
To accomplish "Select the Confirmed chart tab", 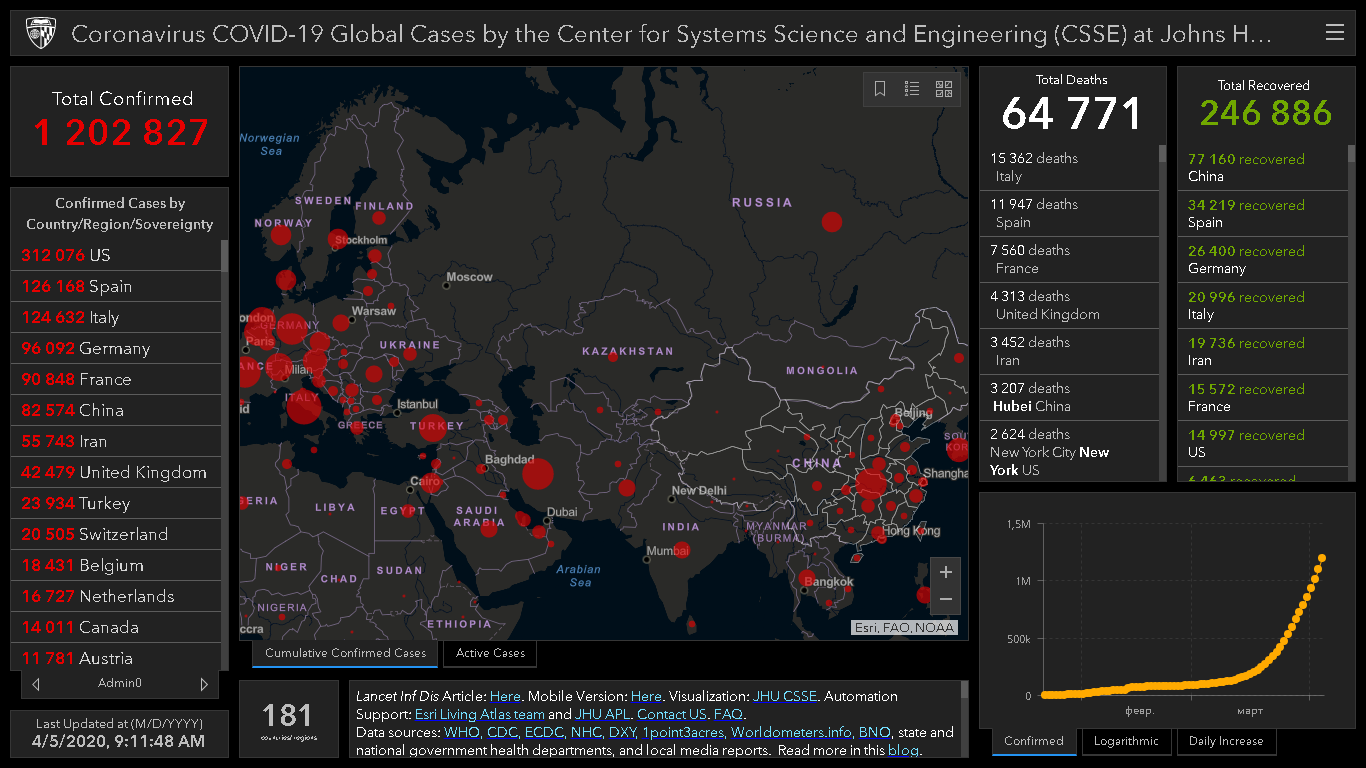I will (1033, 741).
